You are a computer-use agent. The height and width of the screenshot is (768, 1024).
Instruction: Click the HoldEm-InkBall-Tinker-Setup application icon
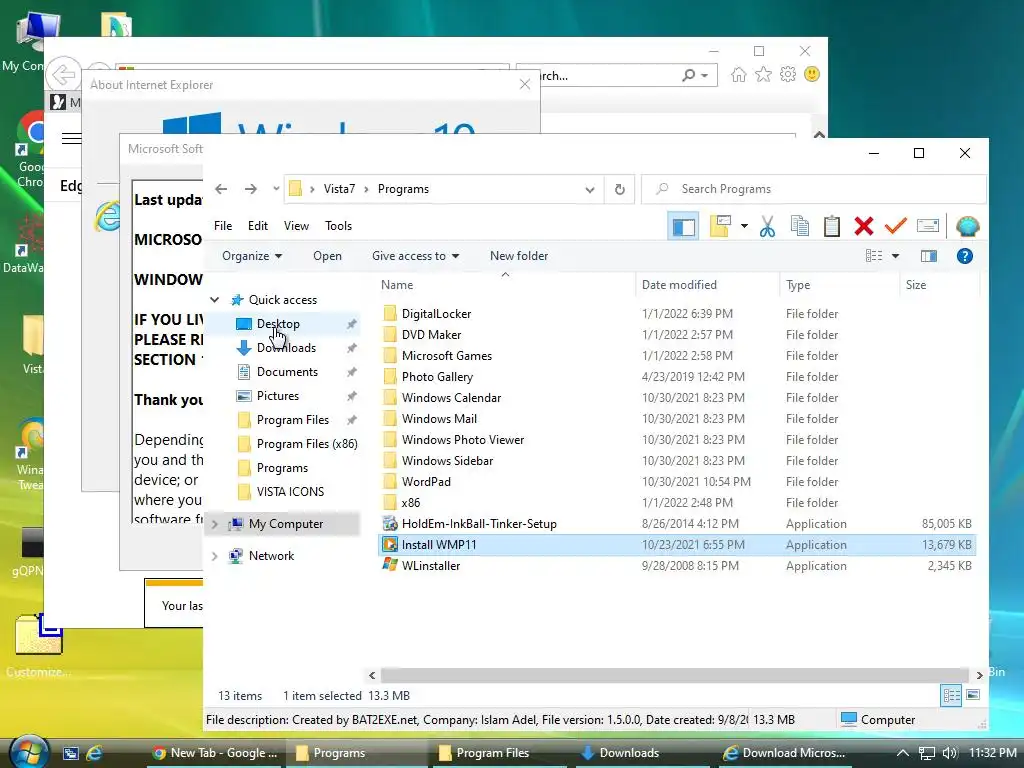tap(390, 524)
